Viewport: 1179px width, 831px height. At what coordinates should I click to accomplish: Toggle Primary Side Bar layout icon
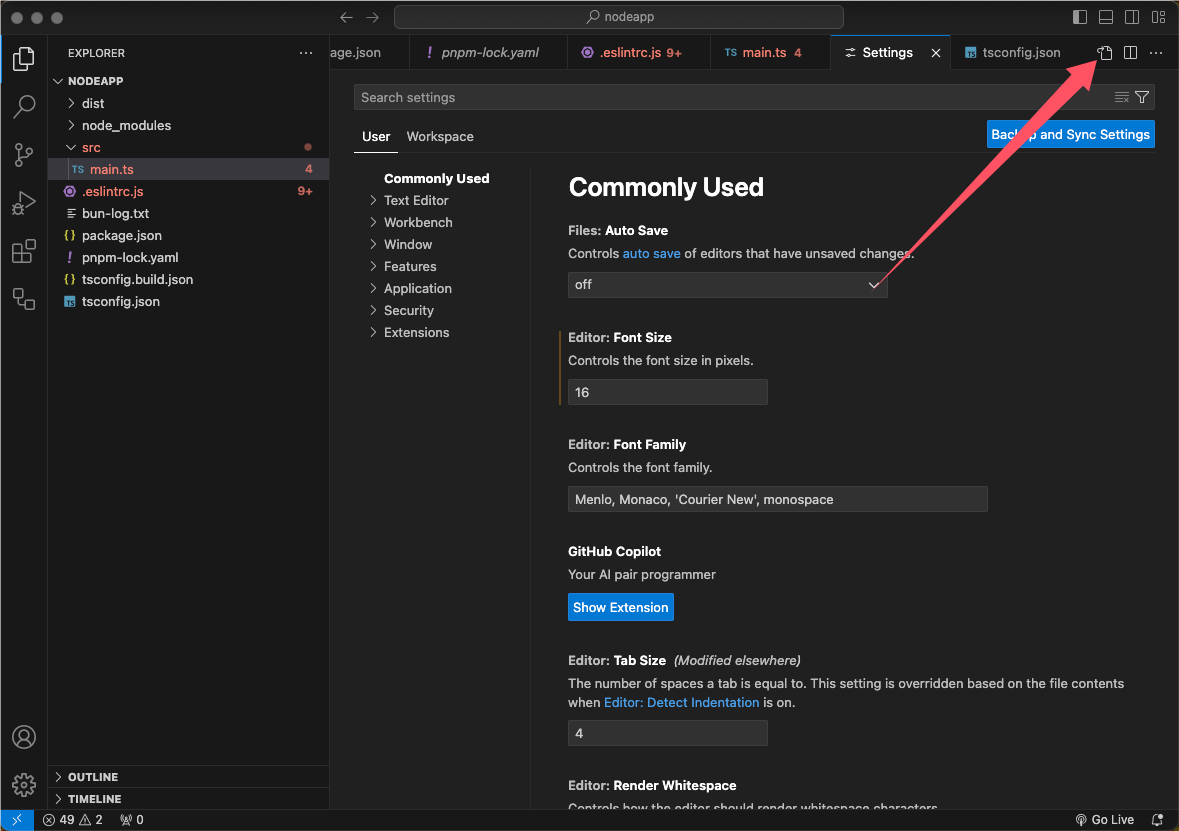1080,17
